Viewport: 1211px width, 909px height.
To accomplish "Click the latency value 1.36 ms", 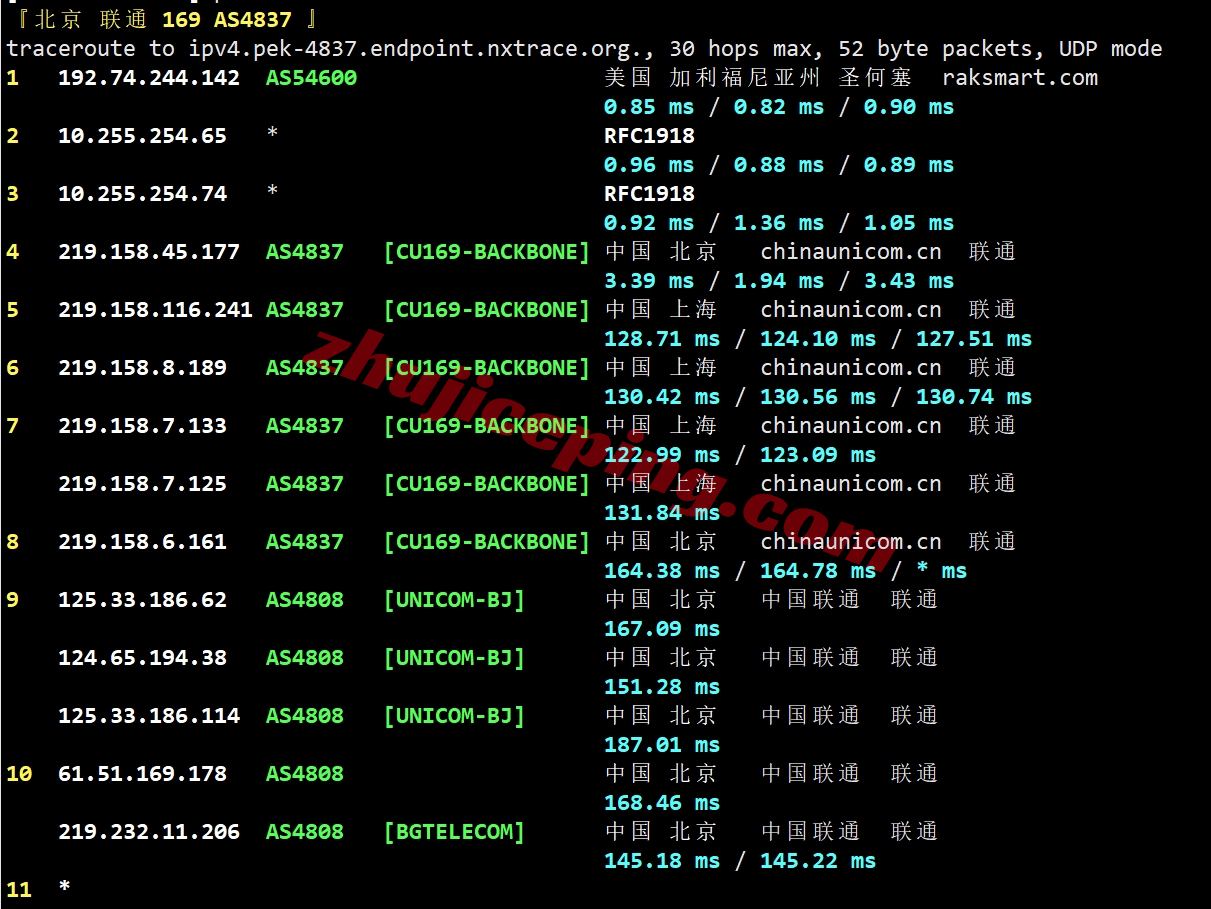I will [779, 223].
